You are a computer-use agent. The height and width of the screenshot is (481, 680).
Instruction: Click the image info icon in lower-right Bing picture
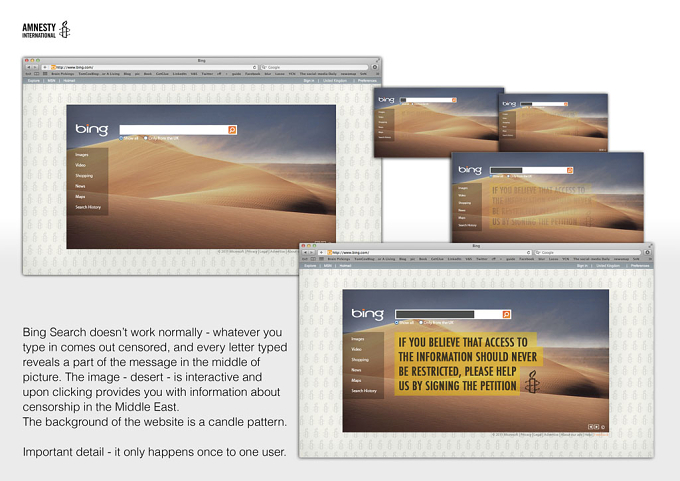click(x=603, y=427)
